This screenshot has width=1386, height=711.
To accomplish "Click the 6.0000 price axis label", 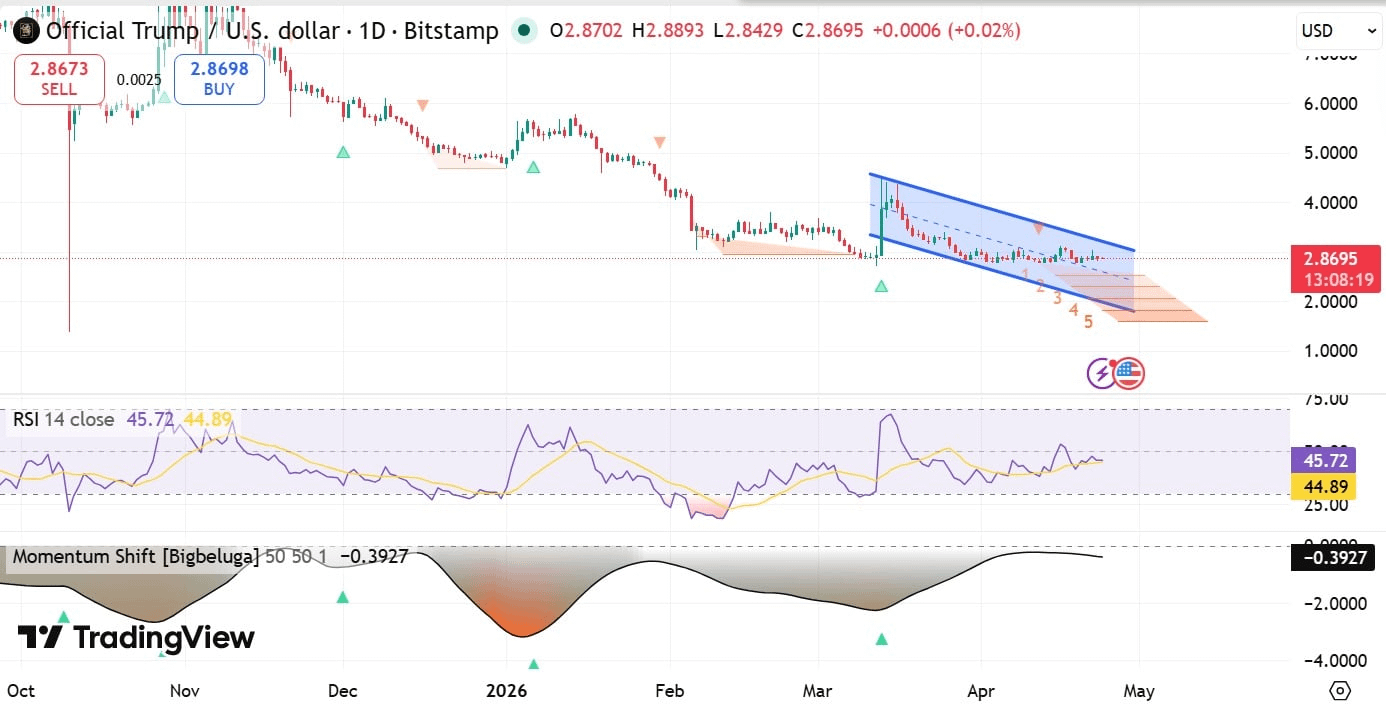I will [x=1329, y=103].
